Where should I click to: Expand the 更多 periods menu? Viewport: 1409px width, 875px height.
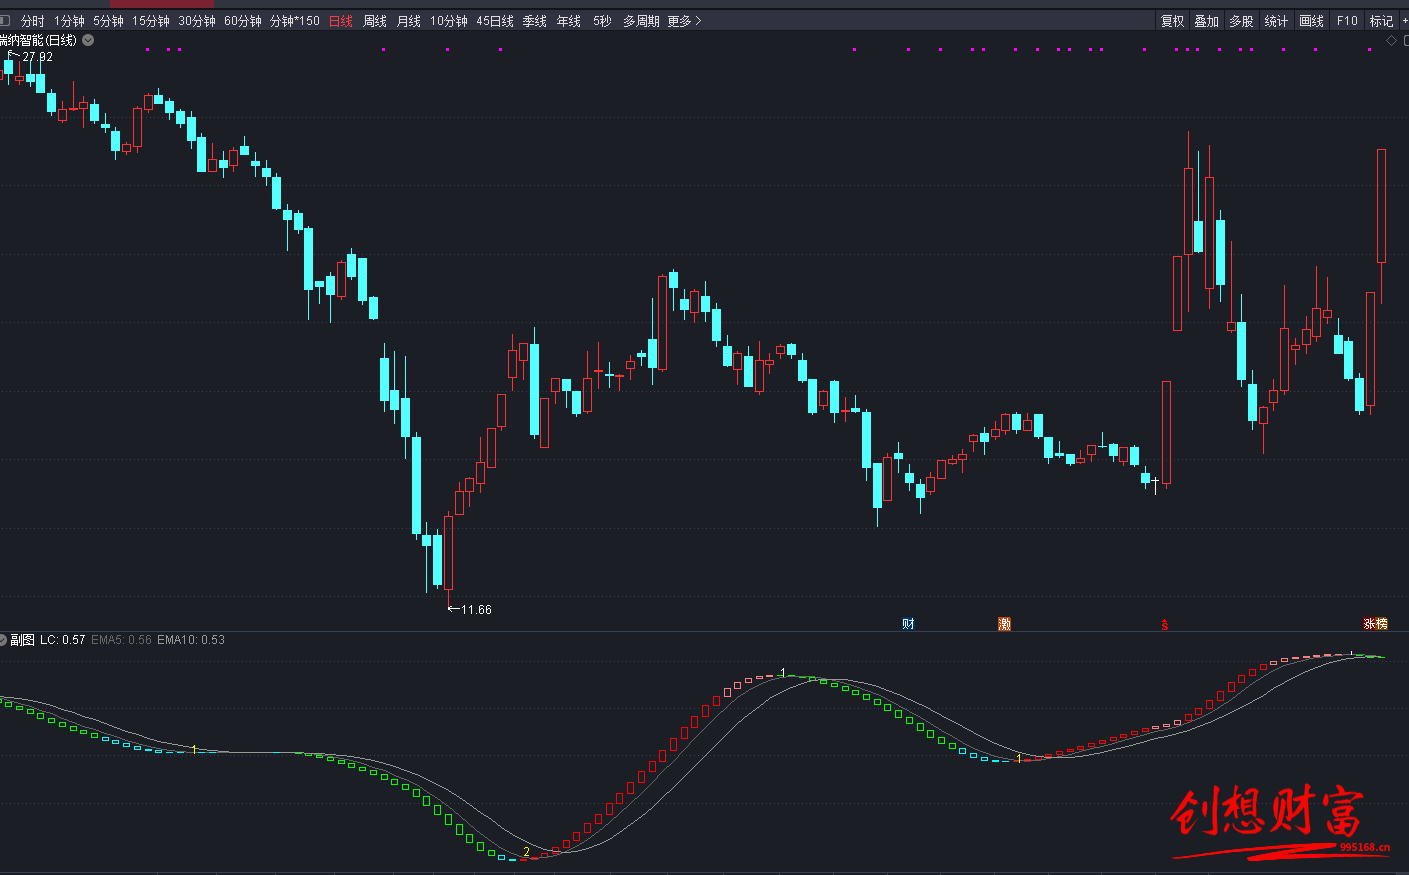[684, 21]
